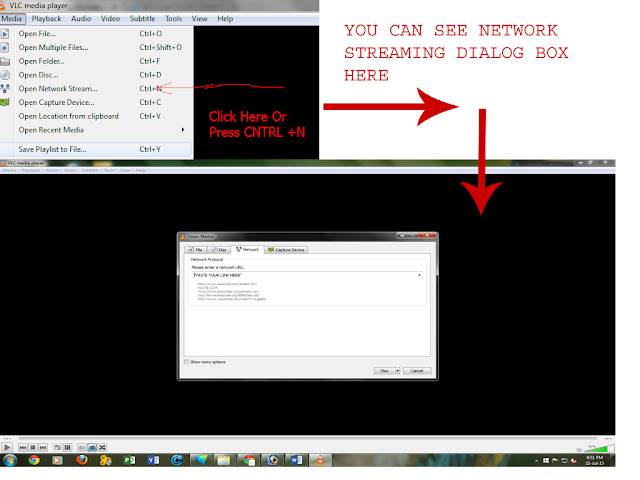640x480 pixels.
Task: Select the Network tab in Open Media
Action: tap(247, 249)
